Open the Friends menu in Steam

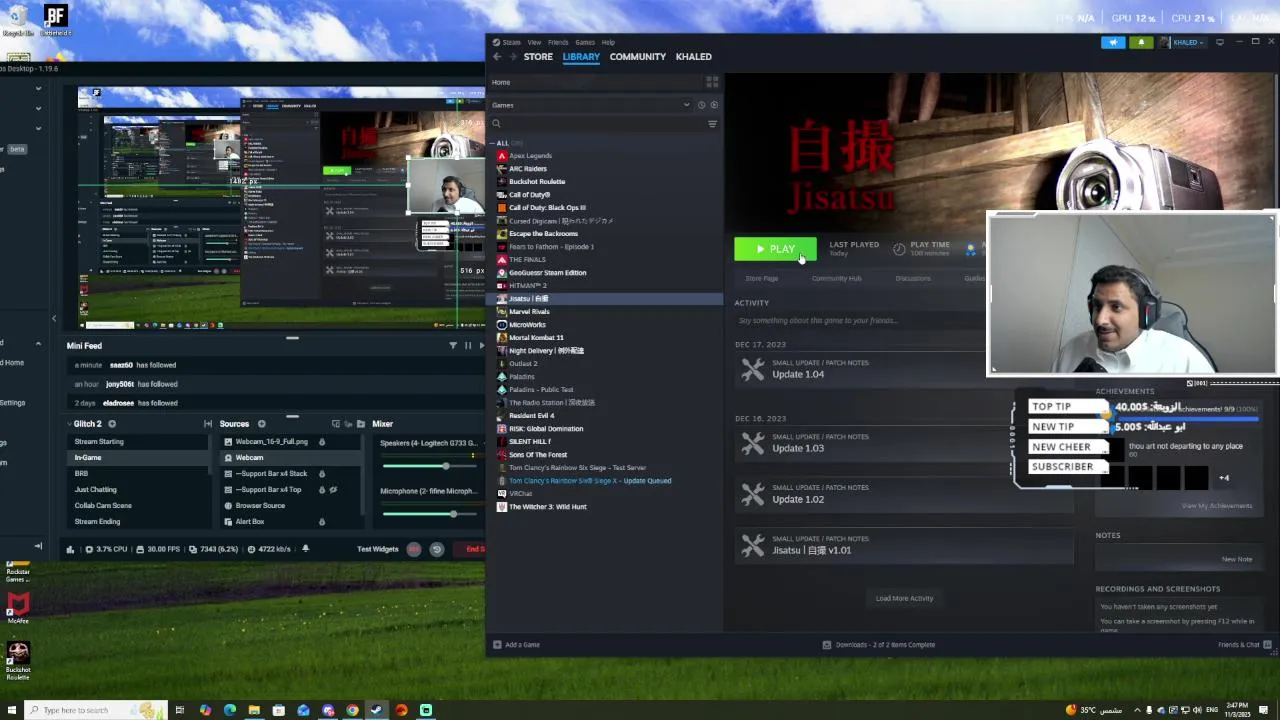[x=558, y=42]
